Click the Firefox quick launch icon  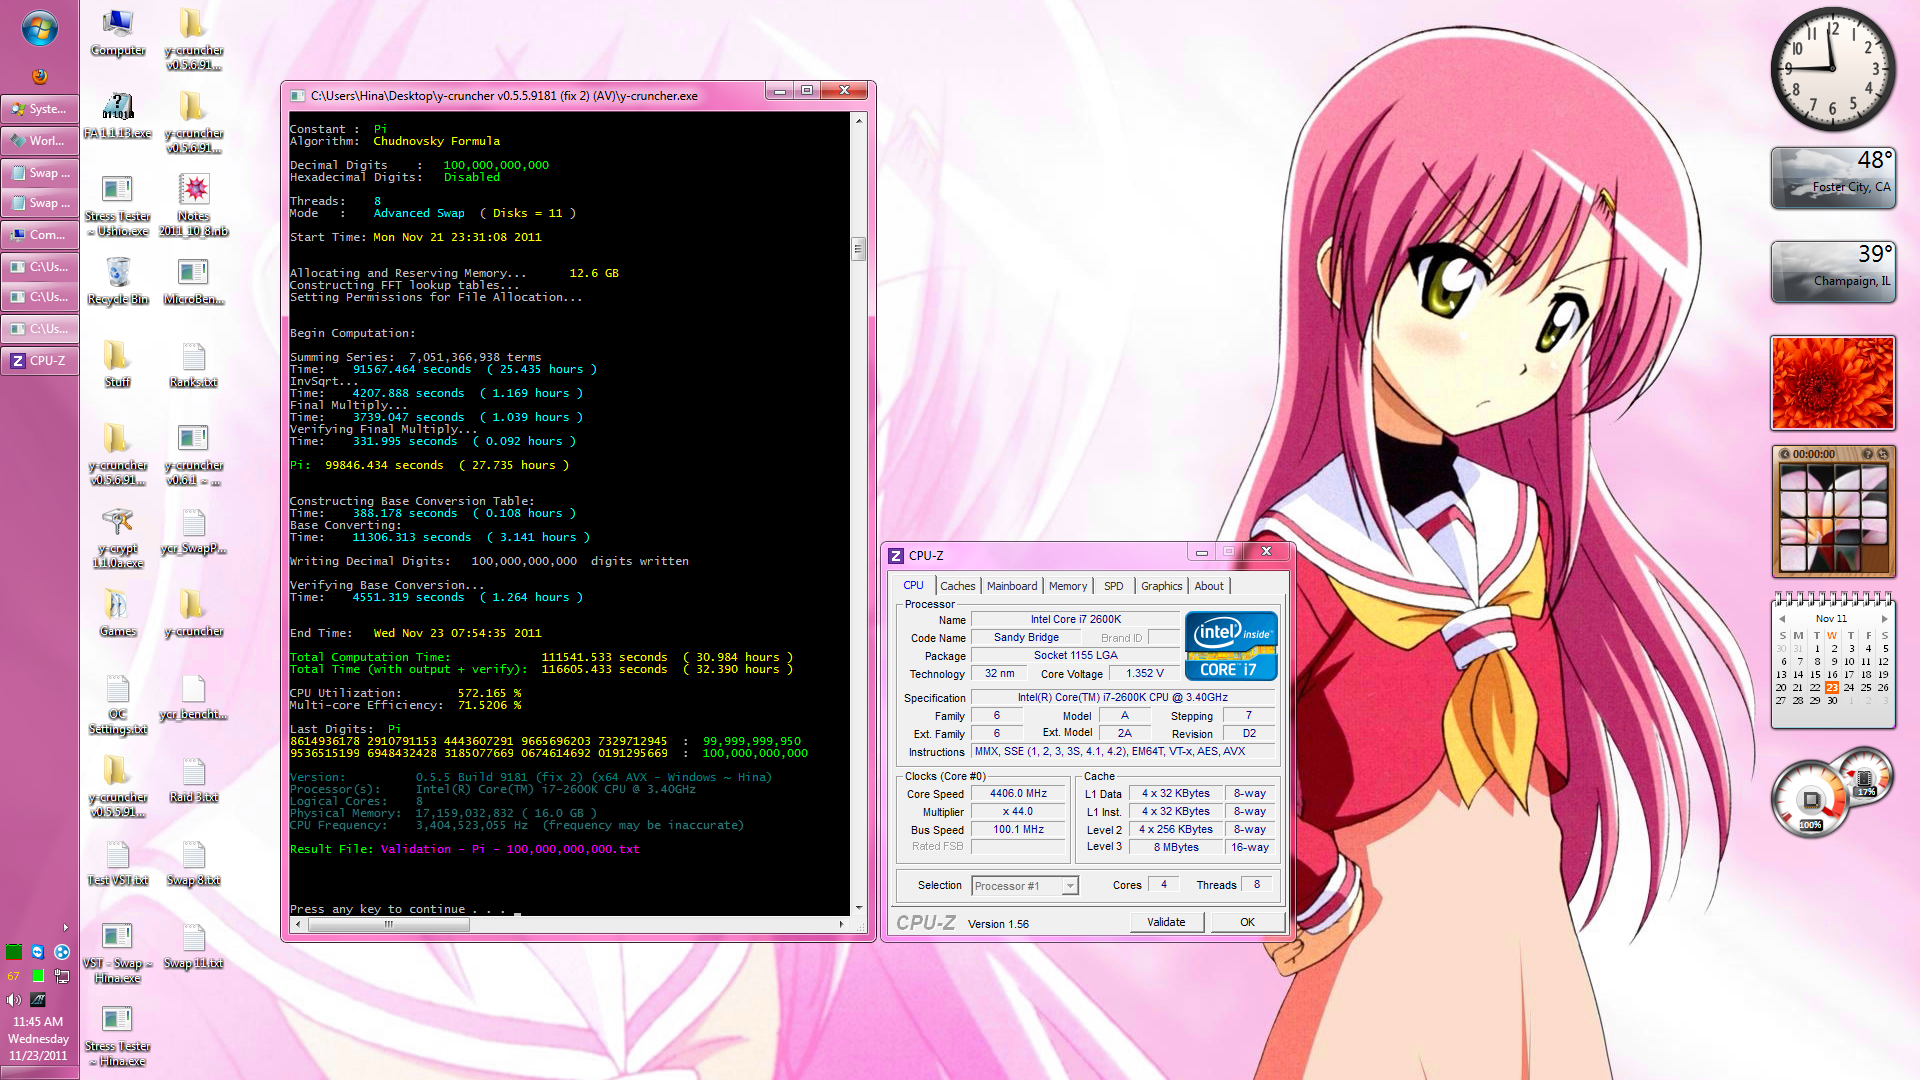(x=40, y=76)
